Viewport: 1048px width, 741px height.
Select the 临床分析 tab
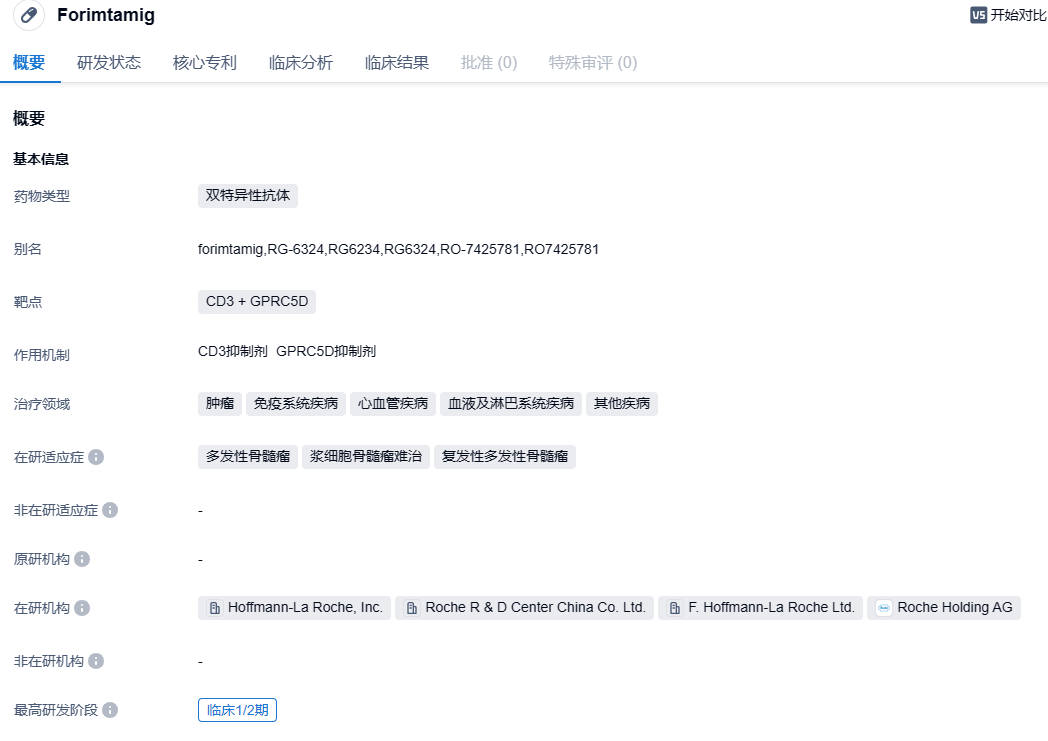[x=300, y=62]
